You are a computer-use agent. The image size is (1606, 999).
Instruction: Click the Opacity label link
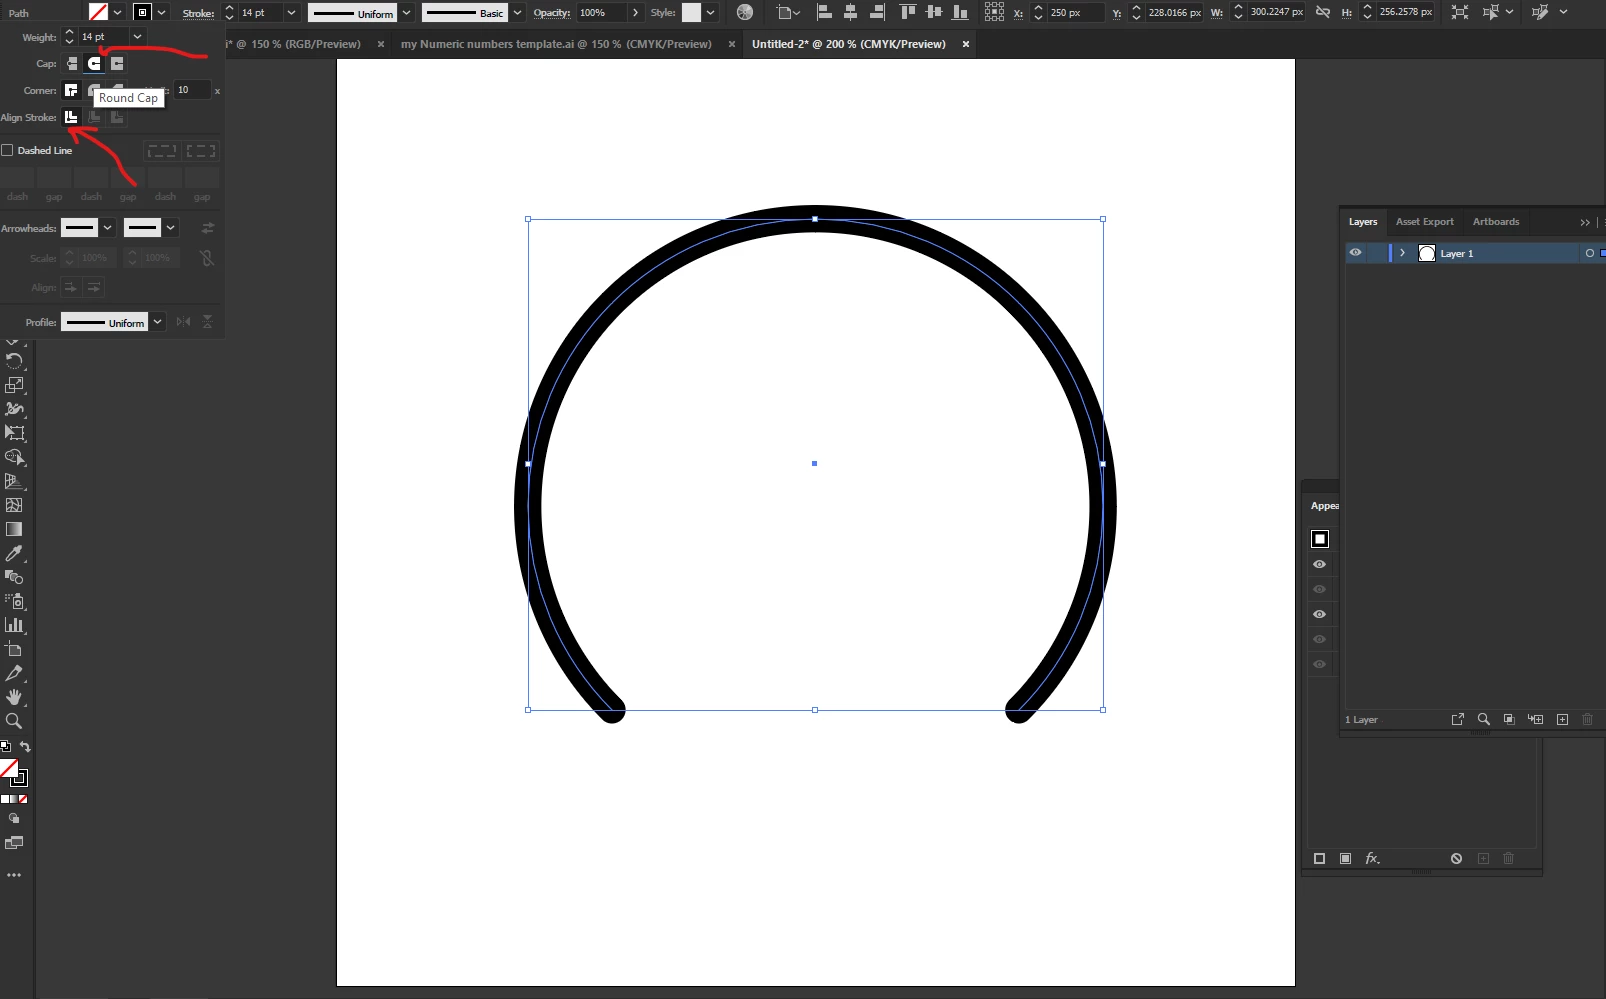(551, 13)
